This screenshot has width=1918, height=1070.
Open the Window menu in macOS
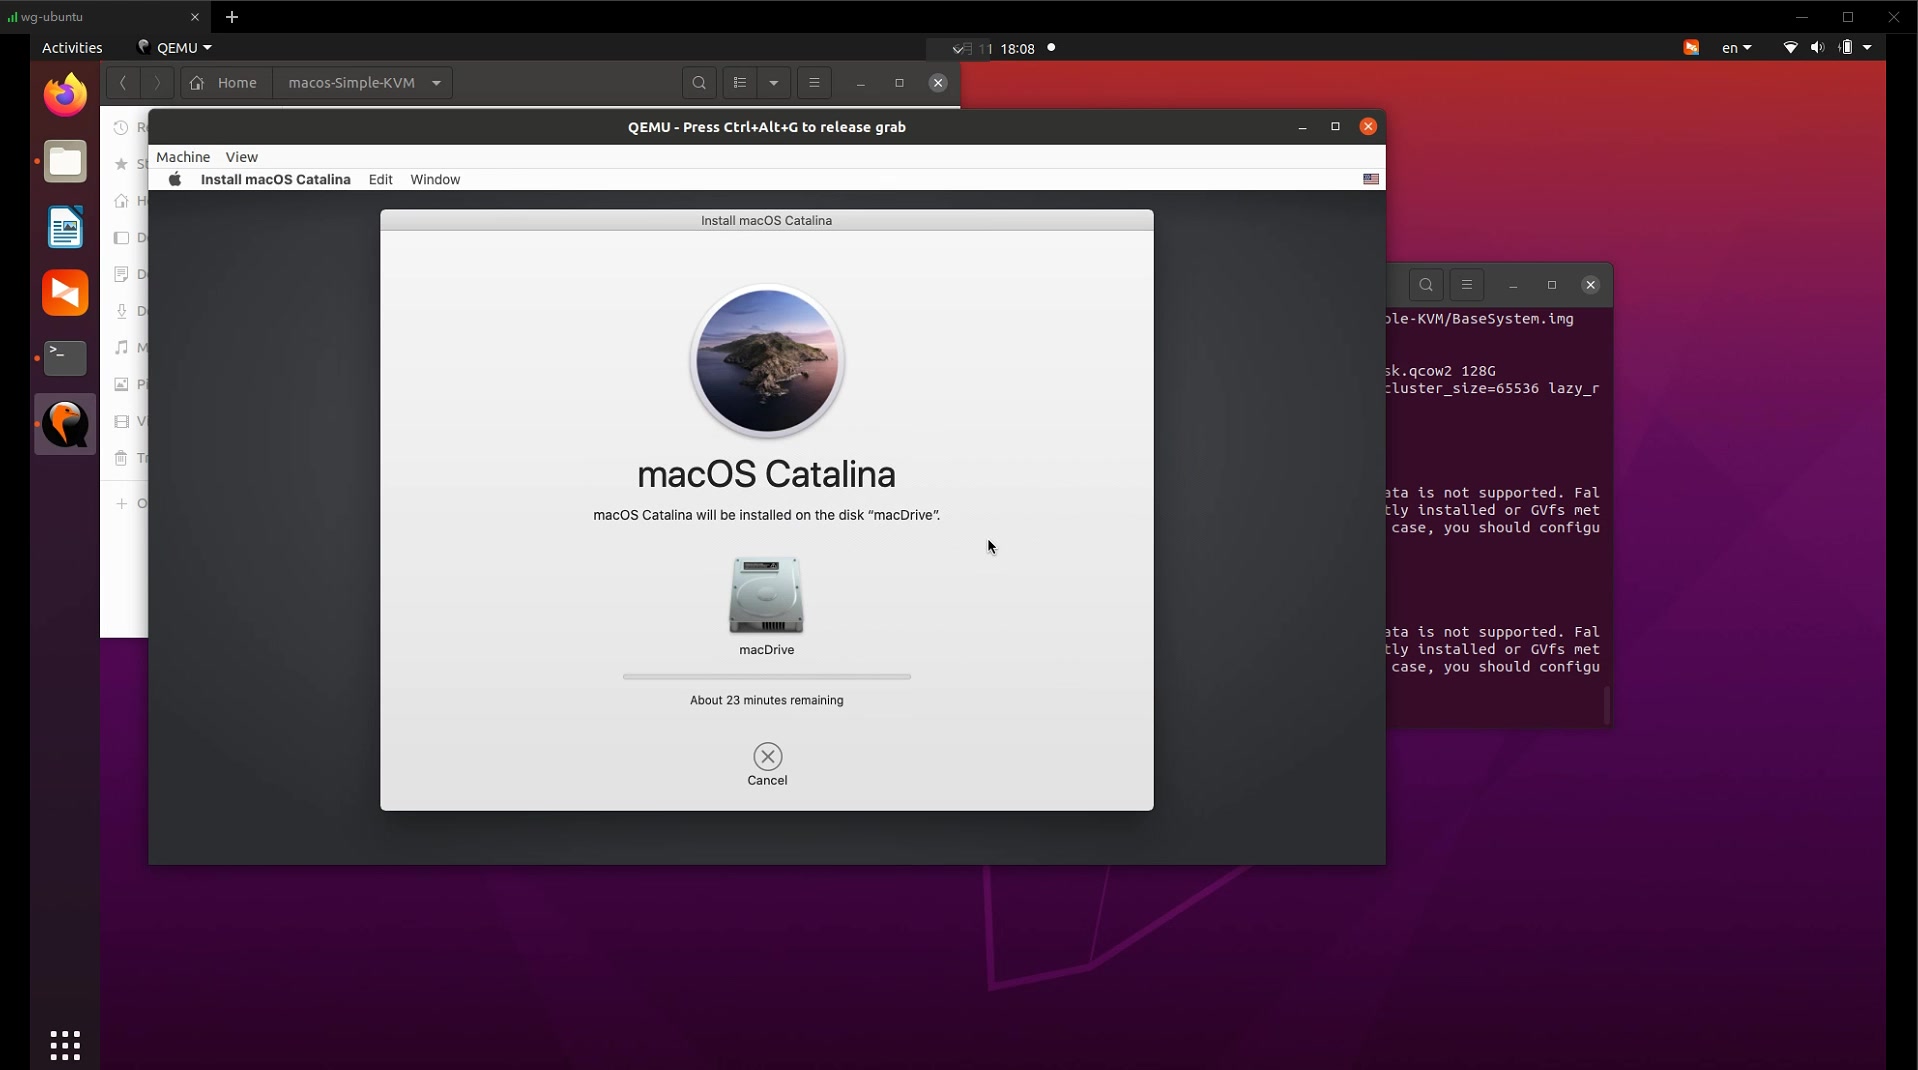pos(435,180)
